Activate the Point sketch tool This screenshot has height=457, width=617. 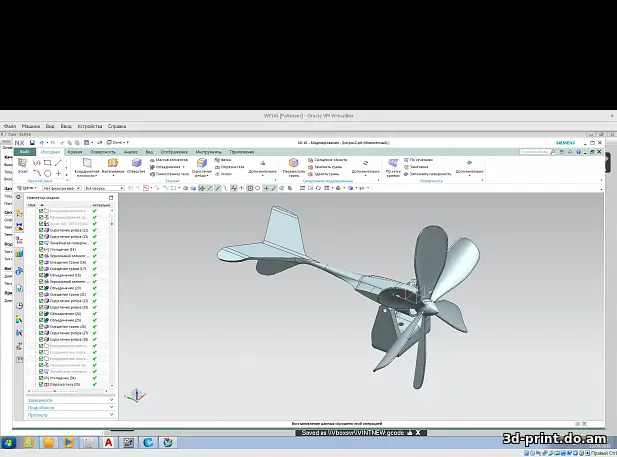[x=58, y=173]
